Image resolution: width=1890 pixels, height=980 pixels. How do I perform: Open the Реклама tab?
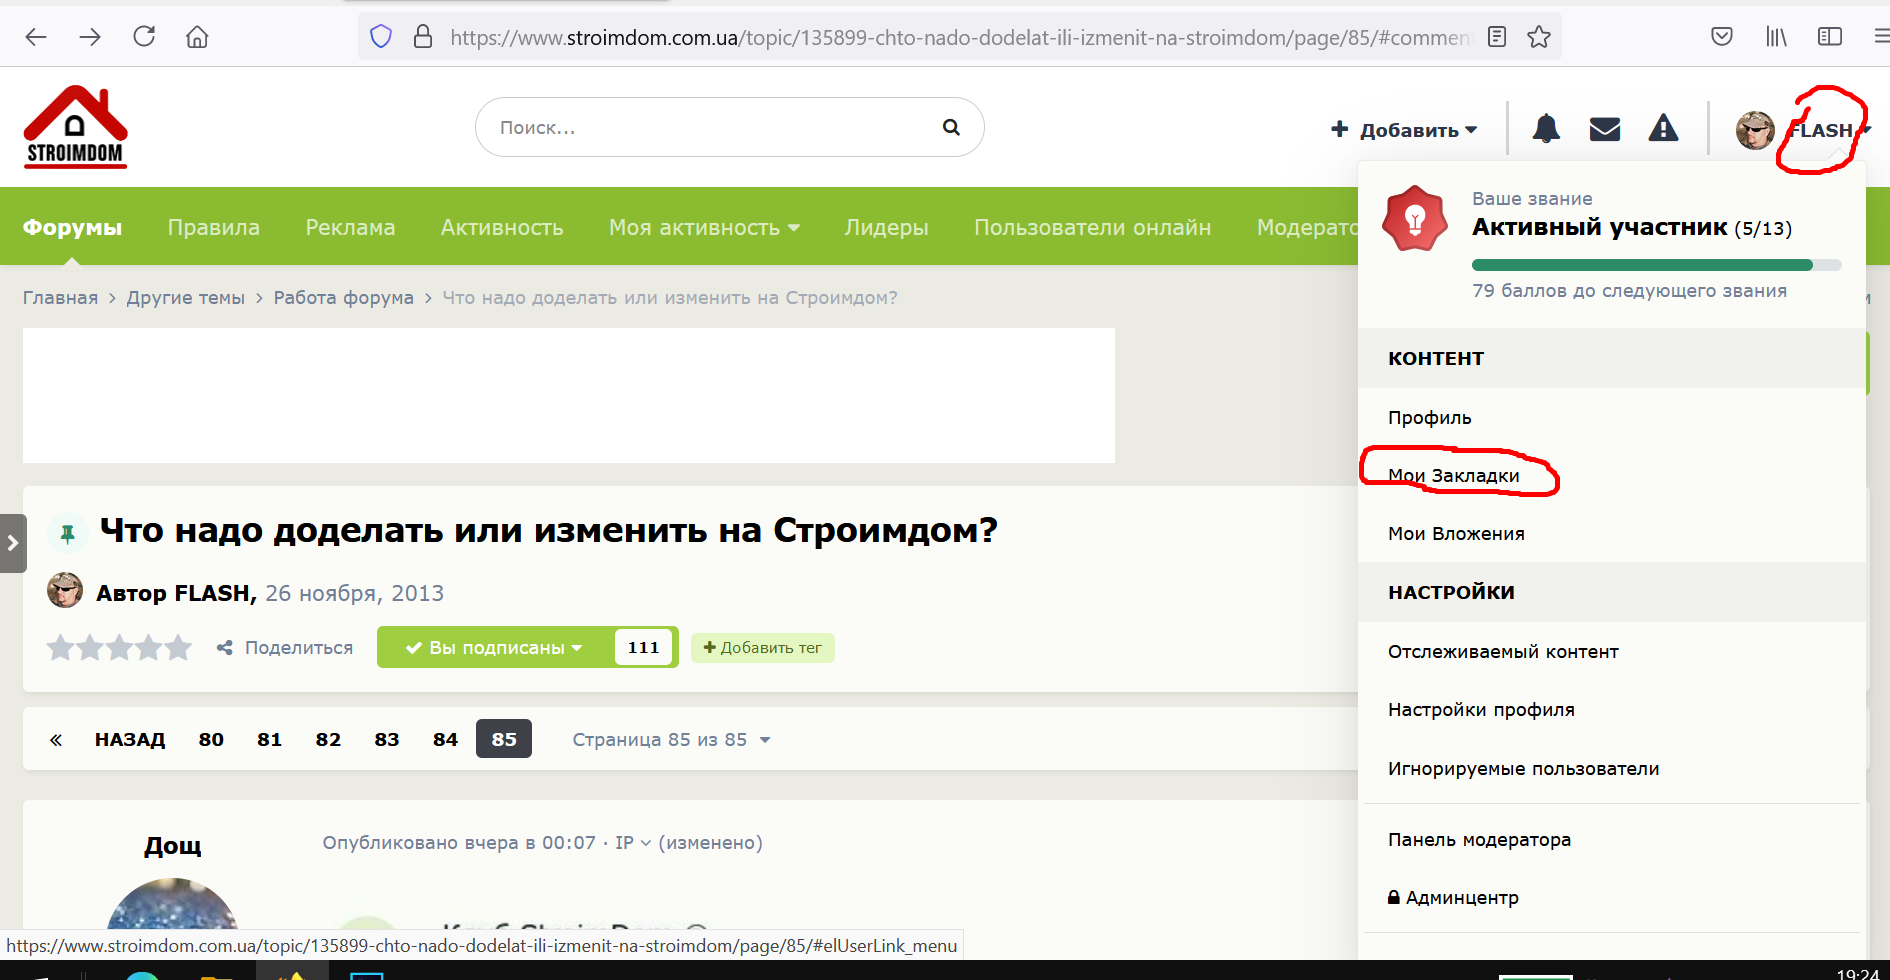point(350,227)
